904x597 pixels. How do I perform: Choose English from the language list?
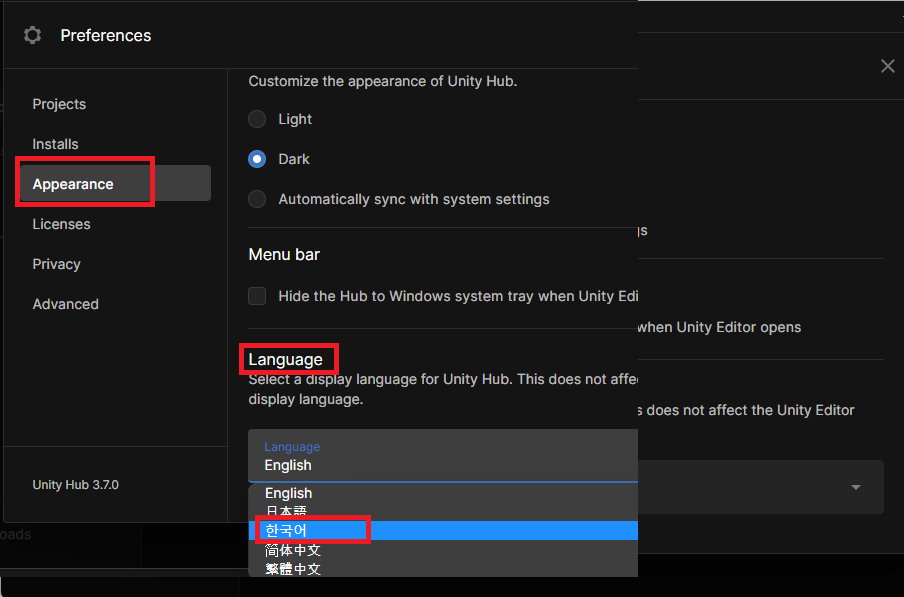tap(443, 493)
